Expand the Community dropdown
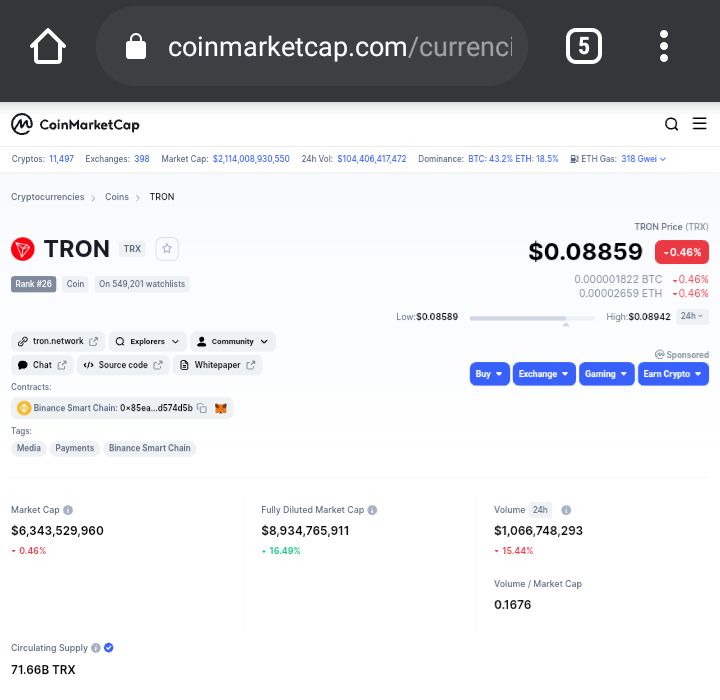Screen dimensions: 720x700 coord(233,341)
